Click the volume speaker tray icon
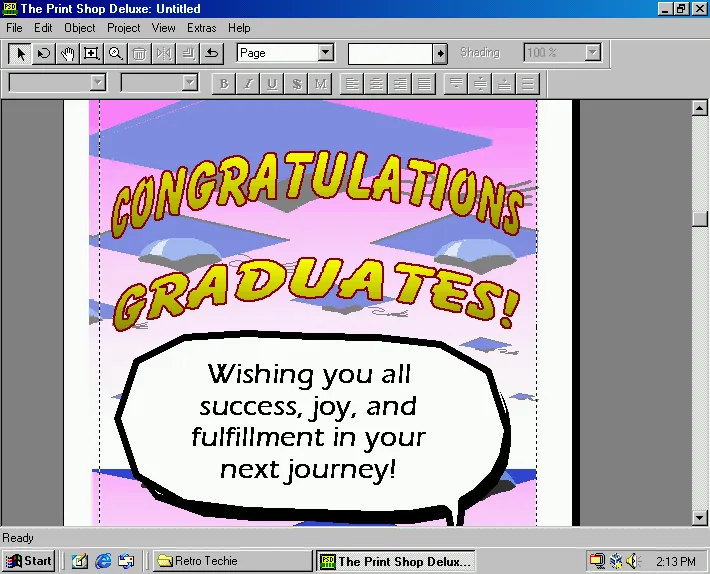 [633, 561]
